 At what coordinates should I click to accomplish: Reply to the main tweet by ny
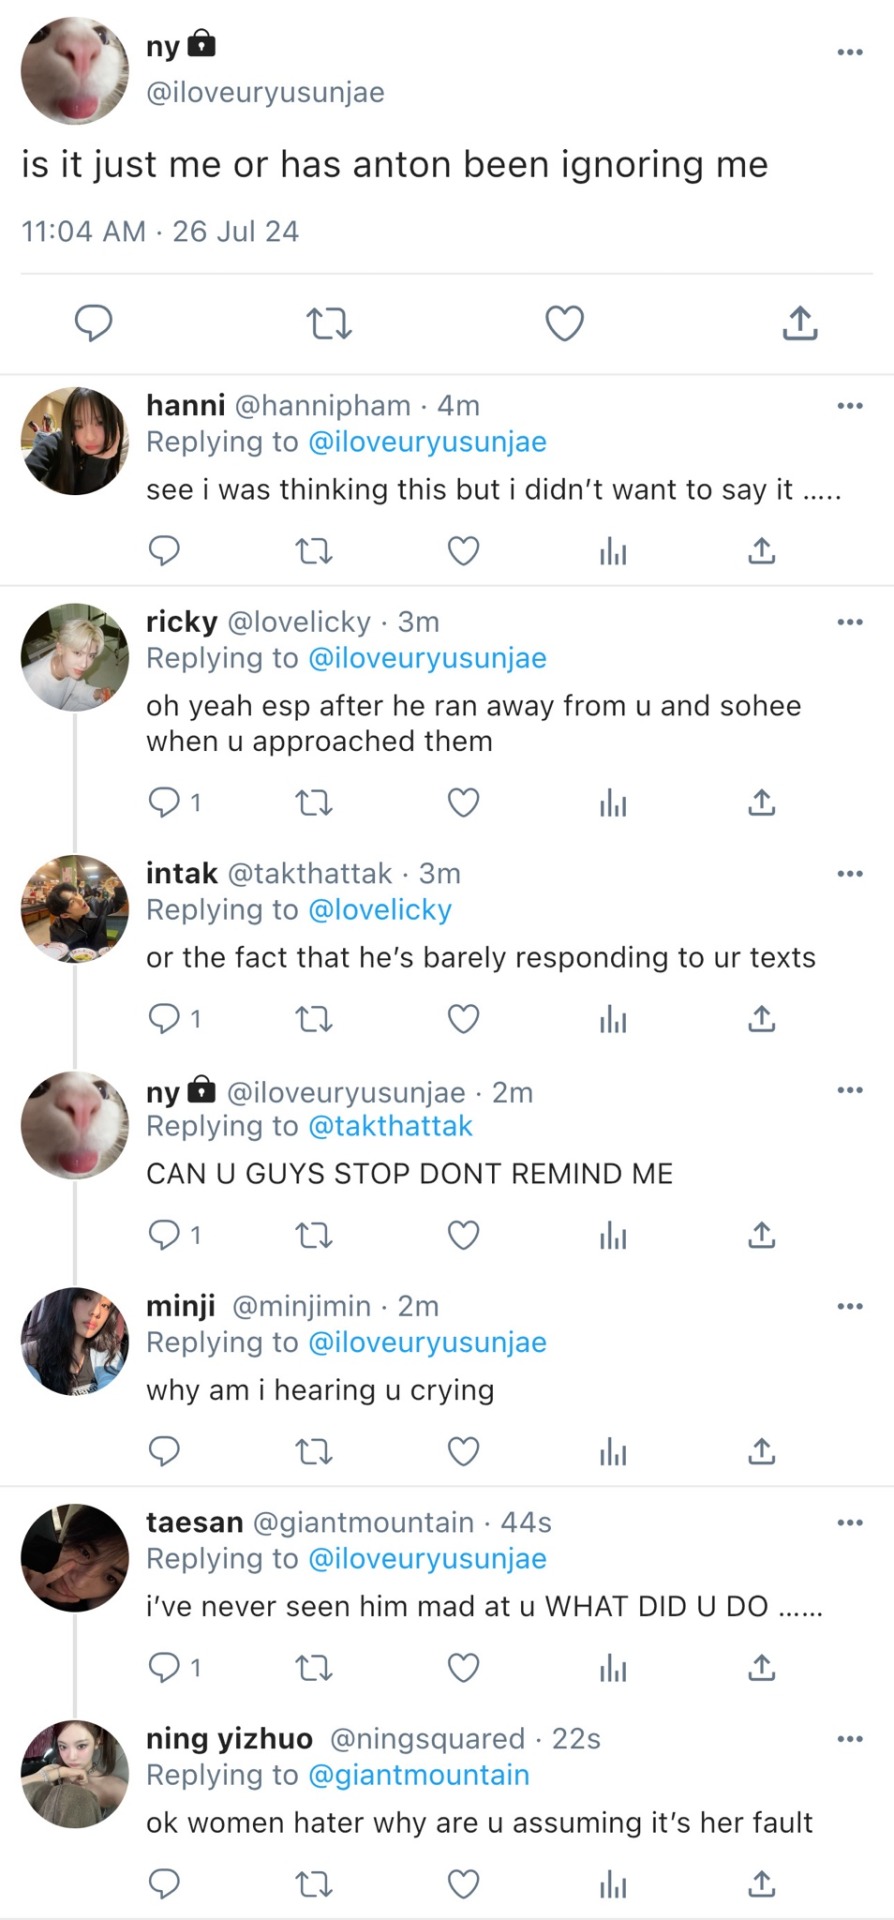94,324
